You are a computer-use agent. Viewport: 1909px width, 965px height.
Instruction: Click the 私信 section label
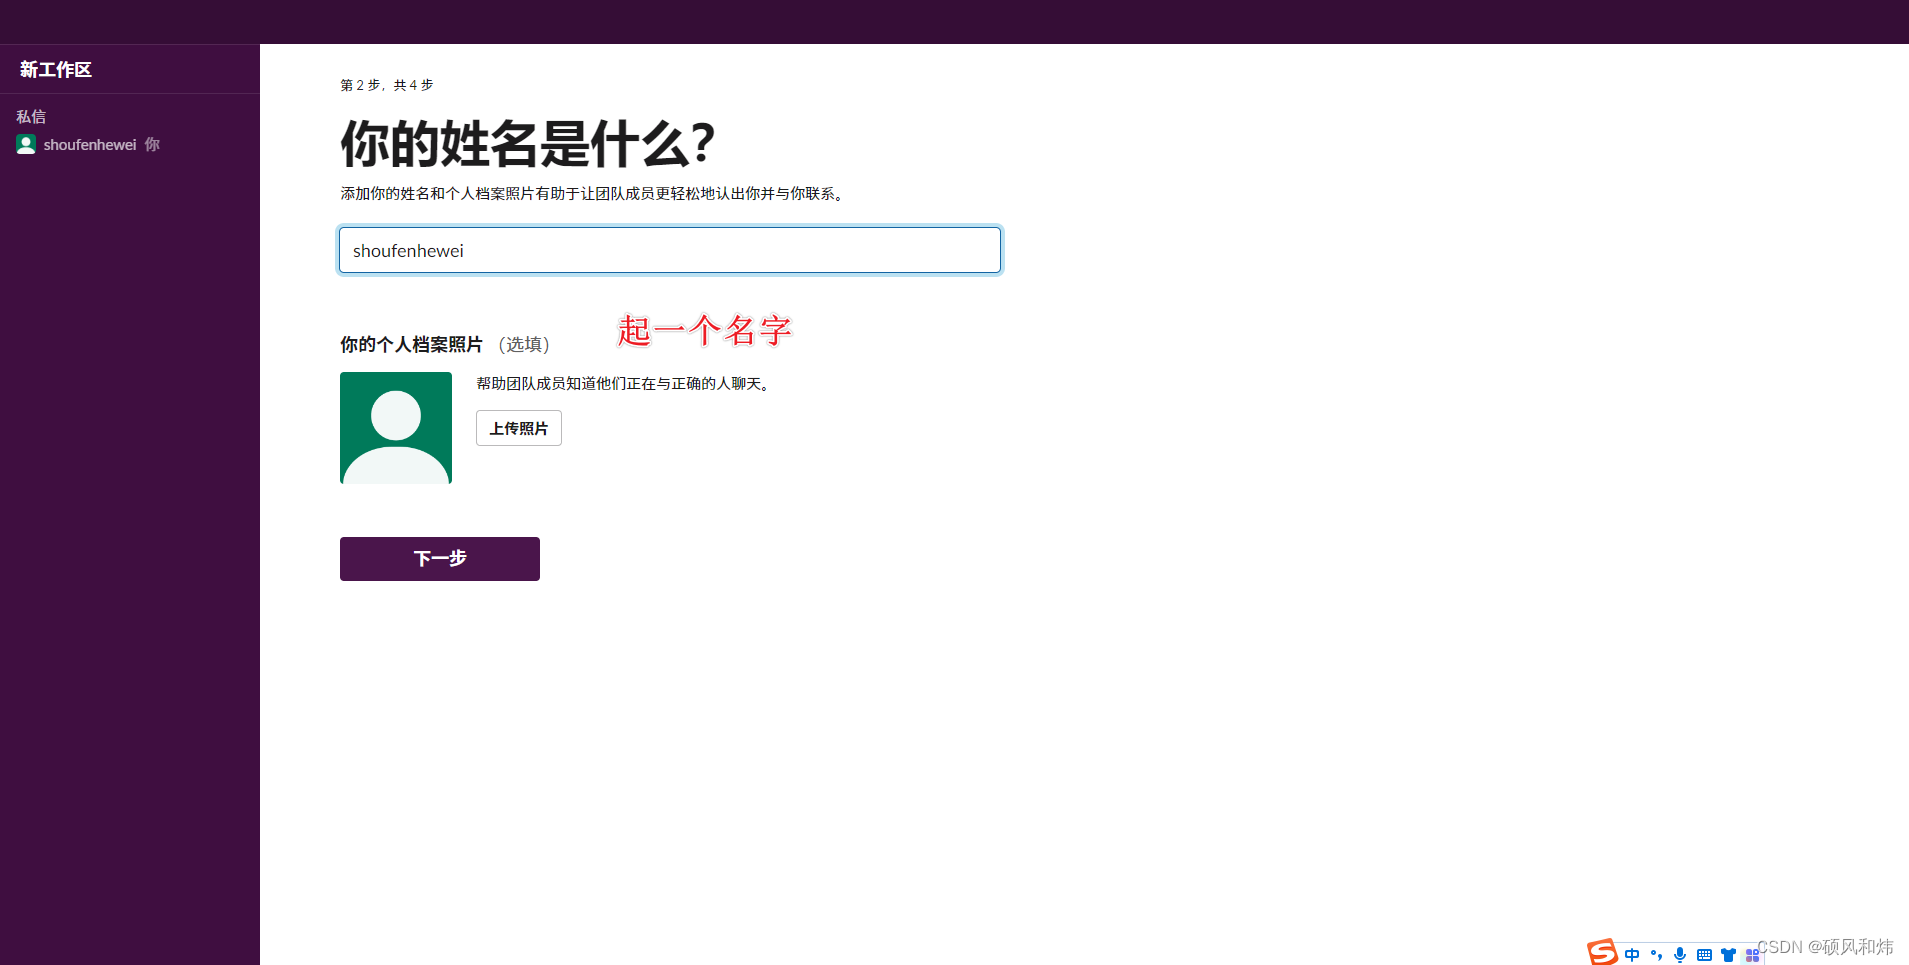[31, 116]
